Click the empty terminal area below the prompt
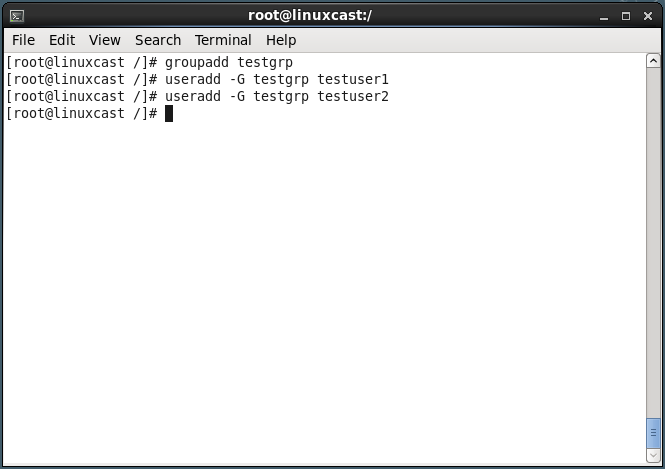 point(325,293)
